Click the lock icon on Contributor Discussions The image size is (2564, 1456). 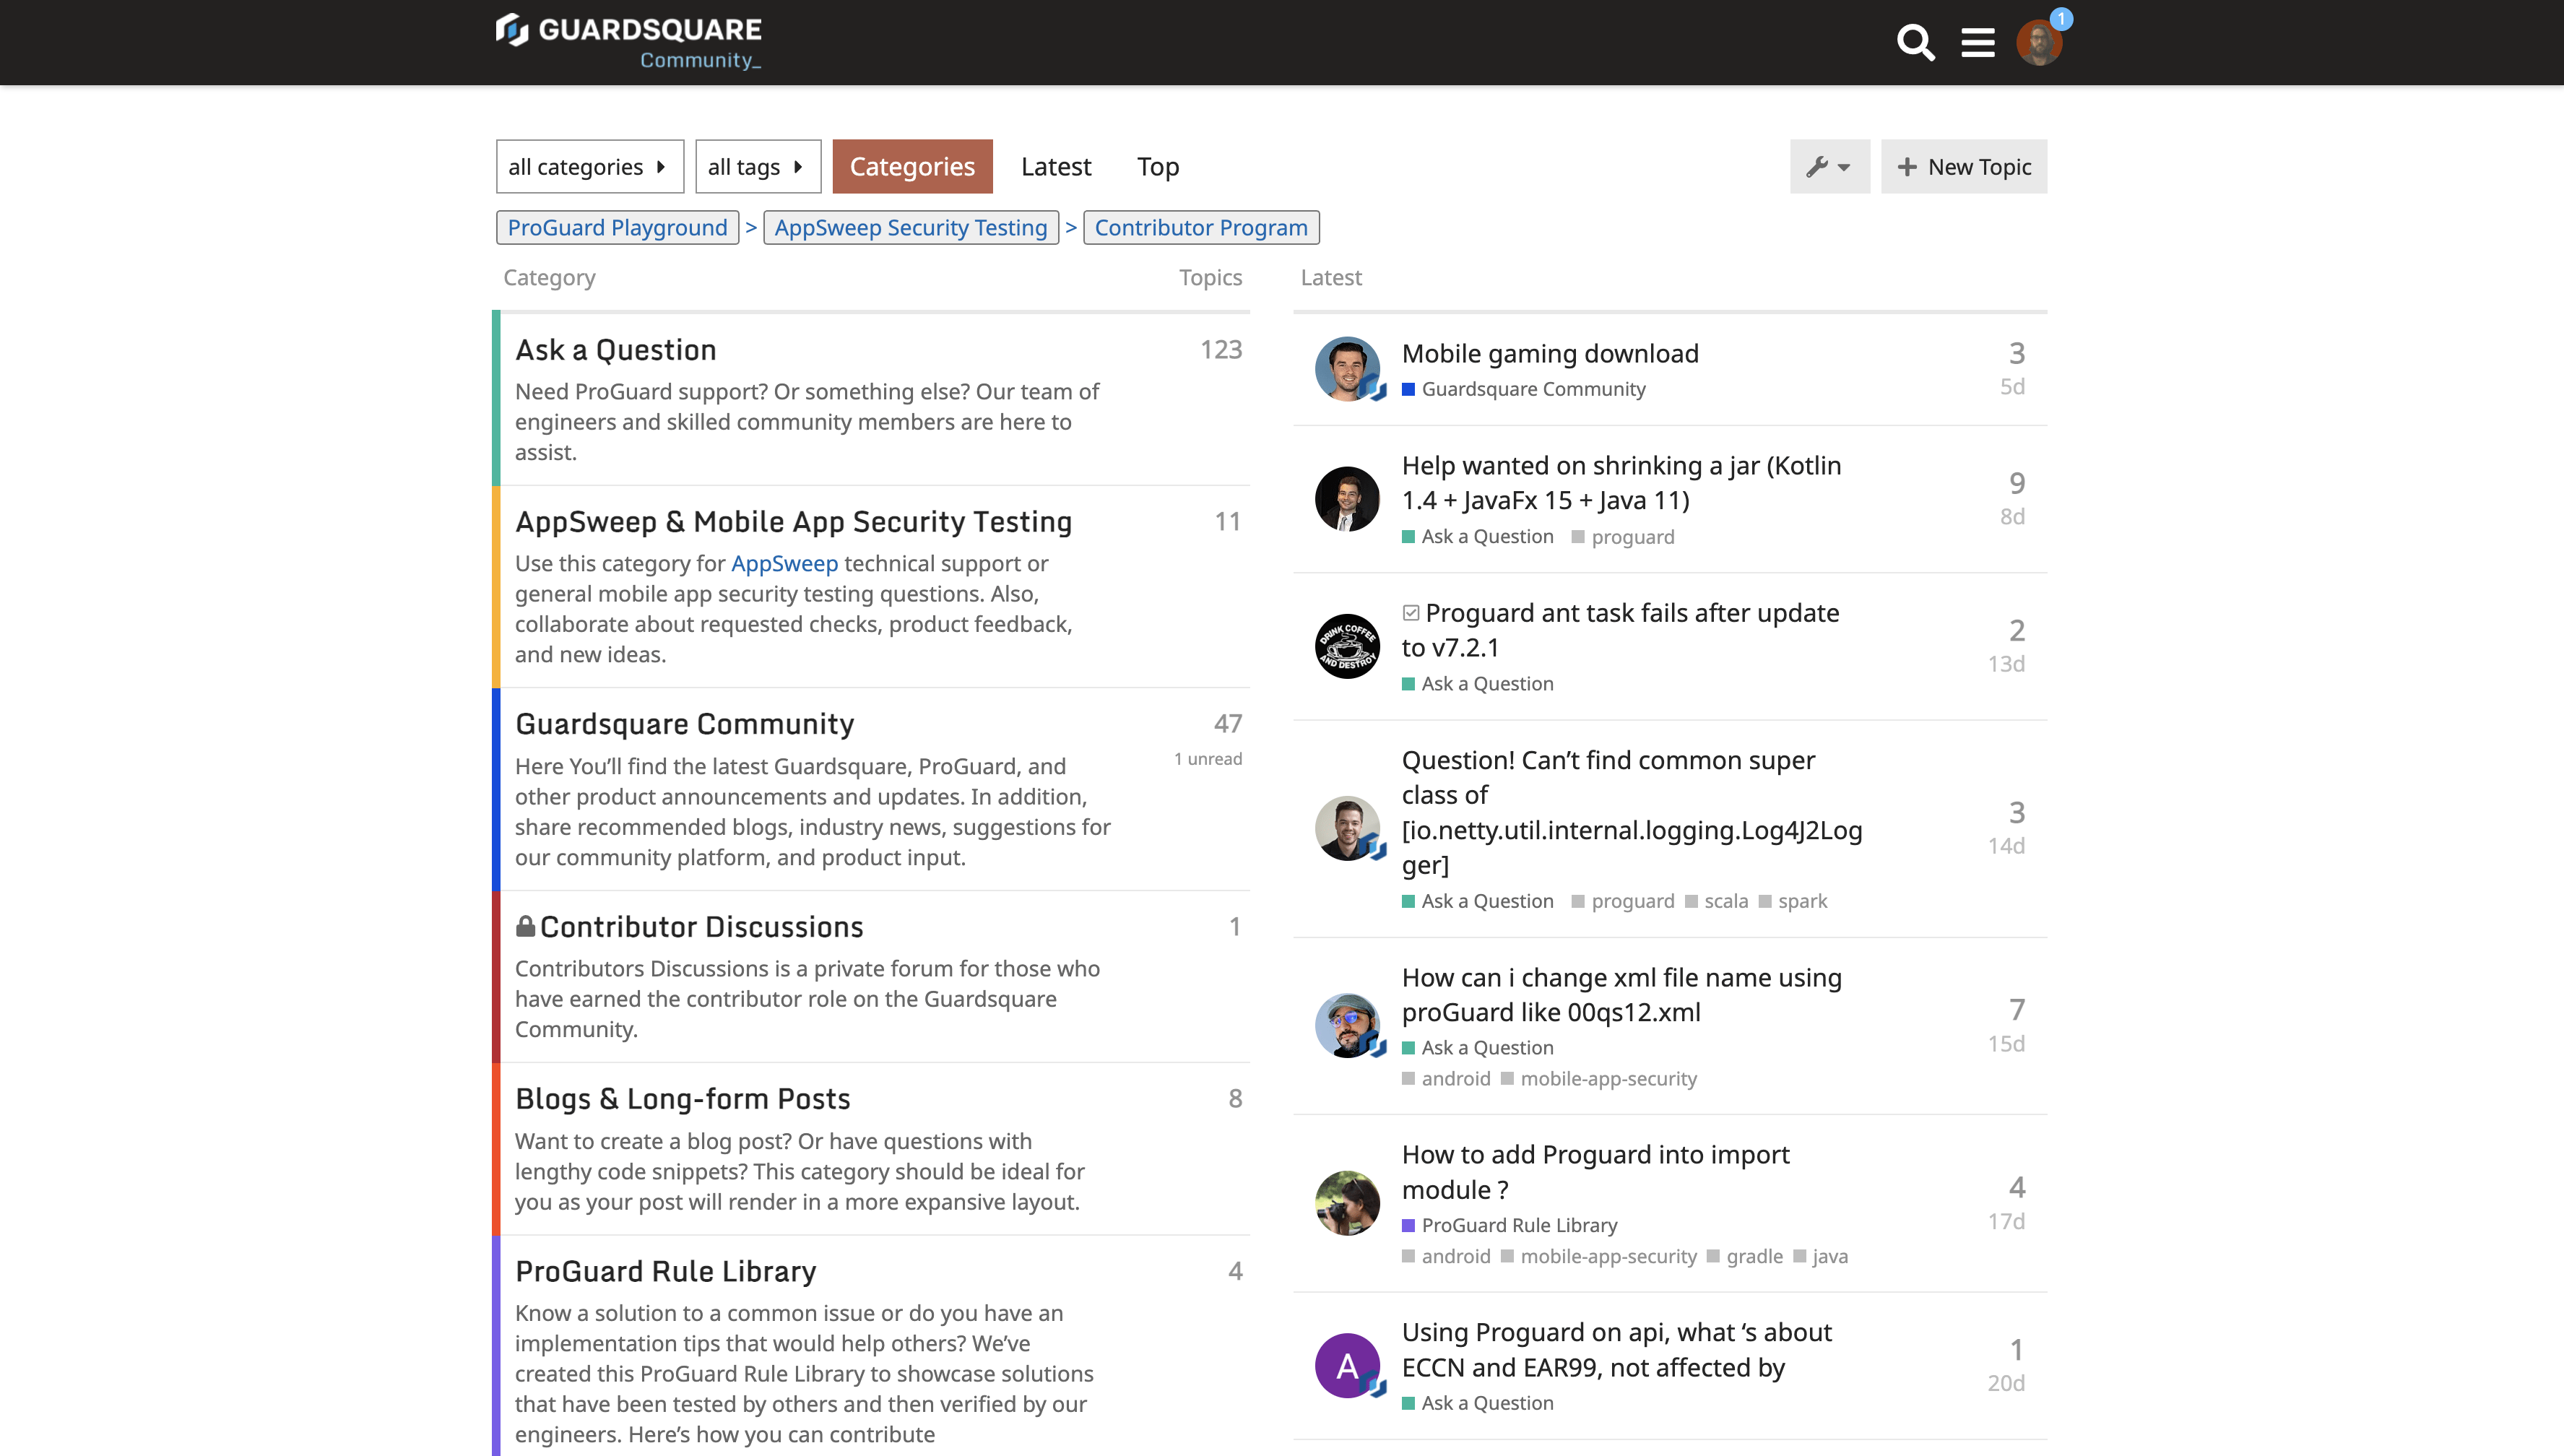tap(525, 926)
